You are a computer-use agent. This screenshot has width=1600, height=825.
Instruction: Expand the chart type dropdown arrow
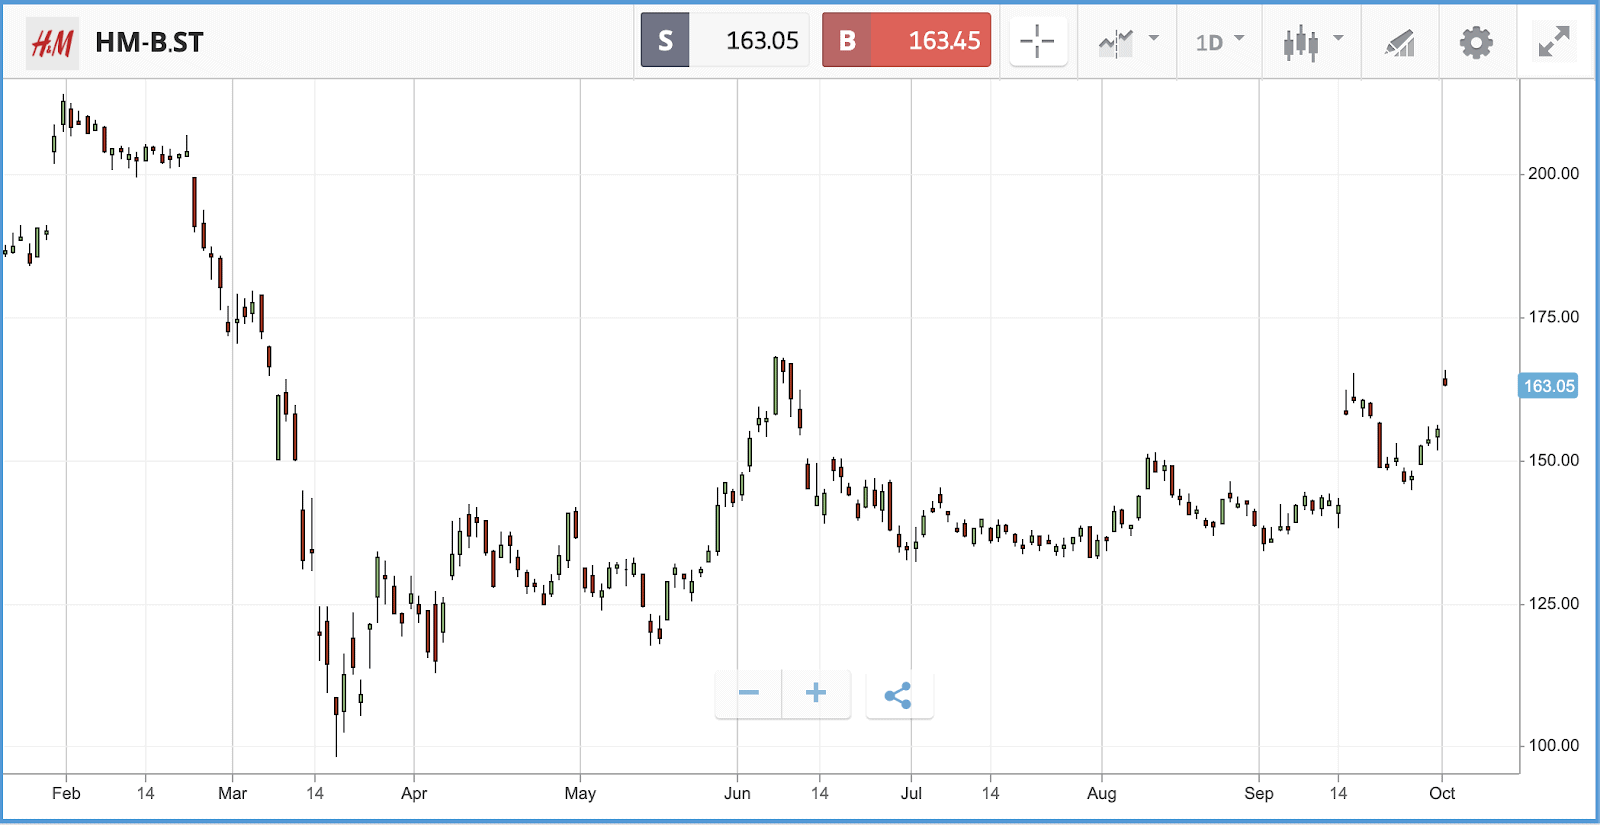click(1339, 38)
